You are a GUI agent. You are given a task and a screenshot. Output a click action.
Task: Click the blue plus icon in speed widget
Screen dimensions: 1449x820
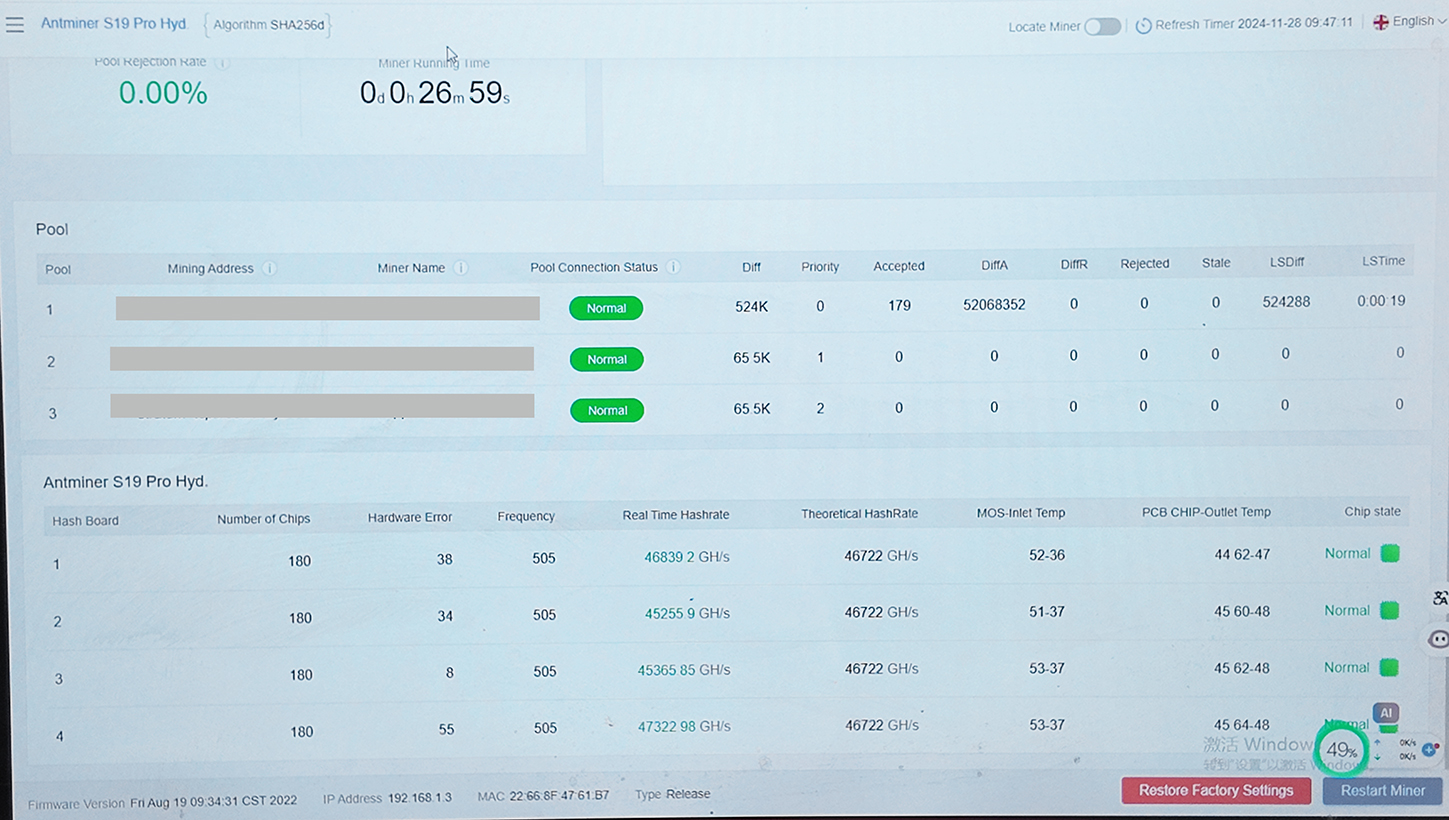point(1428,749)
